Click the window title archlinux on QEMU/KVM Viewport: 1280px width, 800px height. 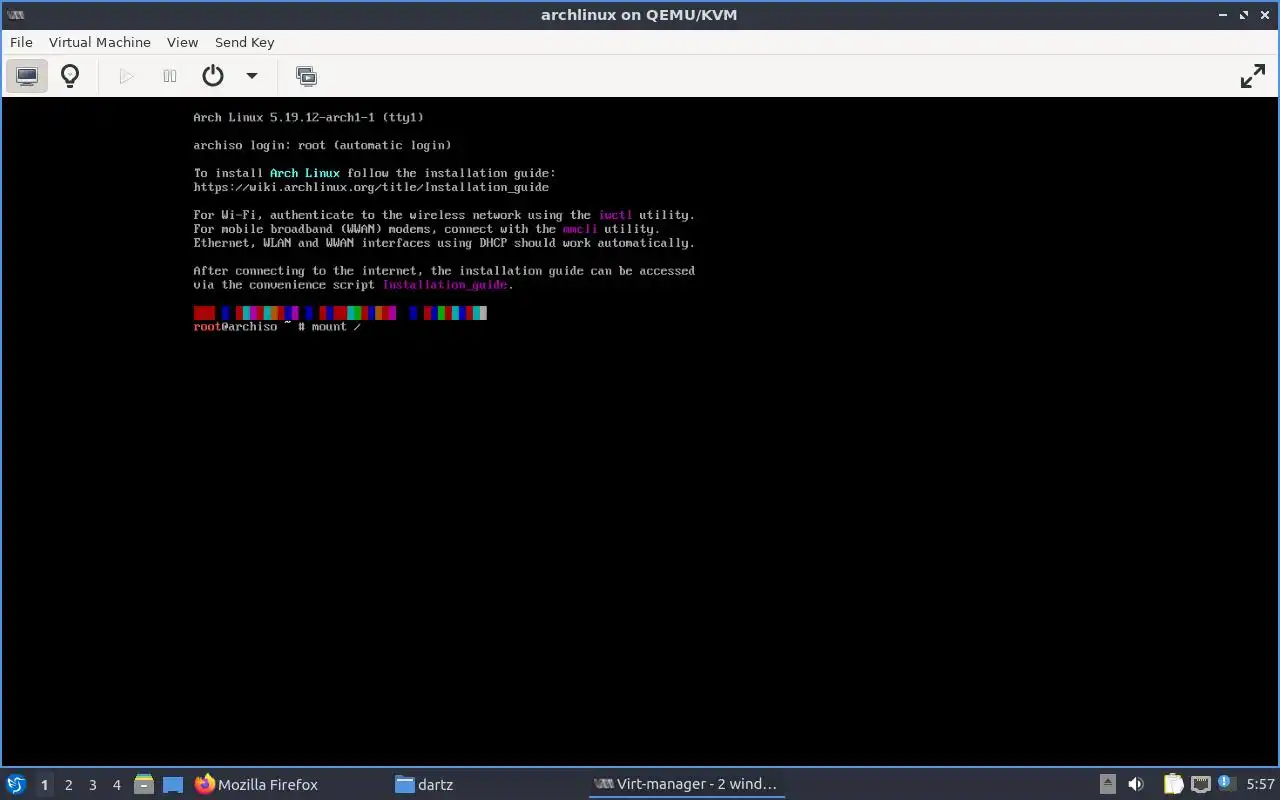639,15
